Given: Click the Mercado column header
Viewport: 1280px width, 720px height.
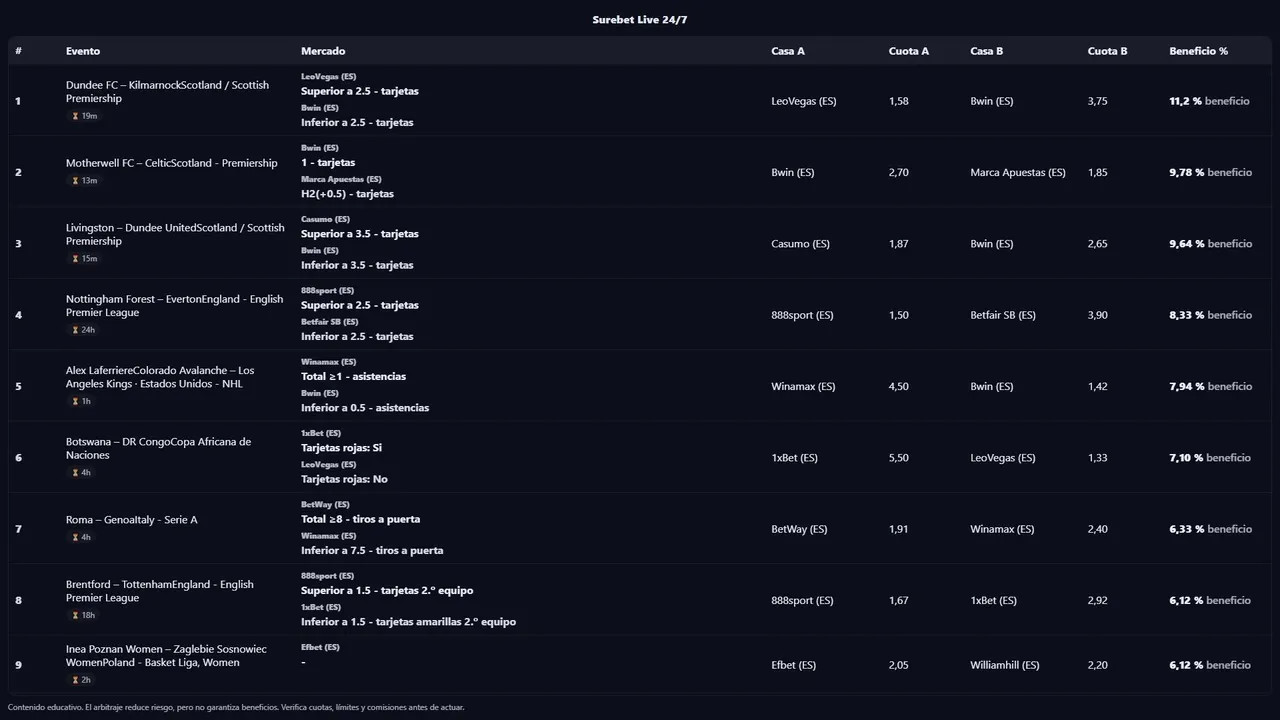Looking at the screenshot, I should click(x=323, y=51).
